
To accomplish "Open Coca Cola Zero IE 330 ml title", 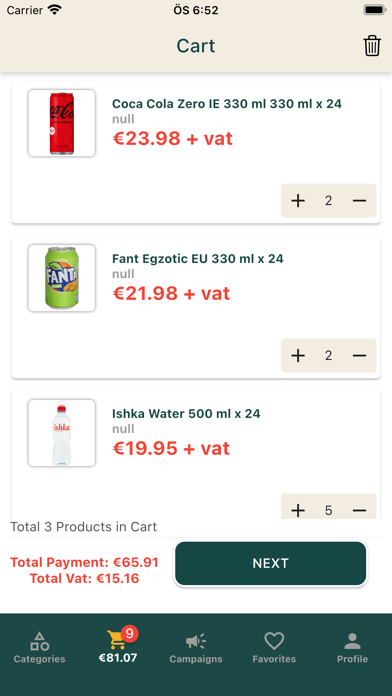I will click(227, 104).
